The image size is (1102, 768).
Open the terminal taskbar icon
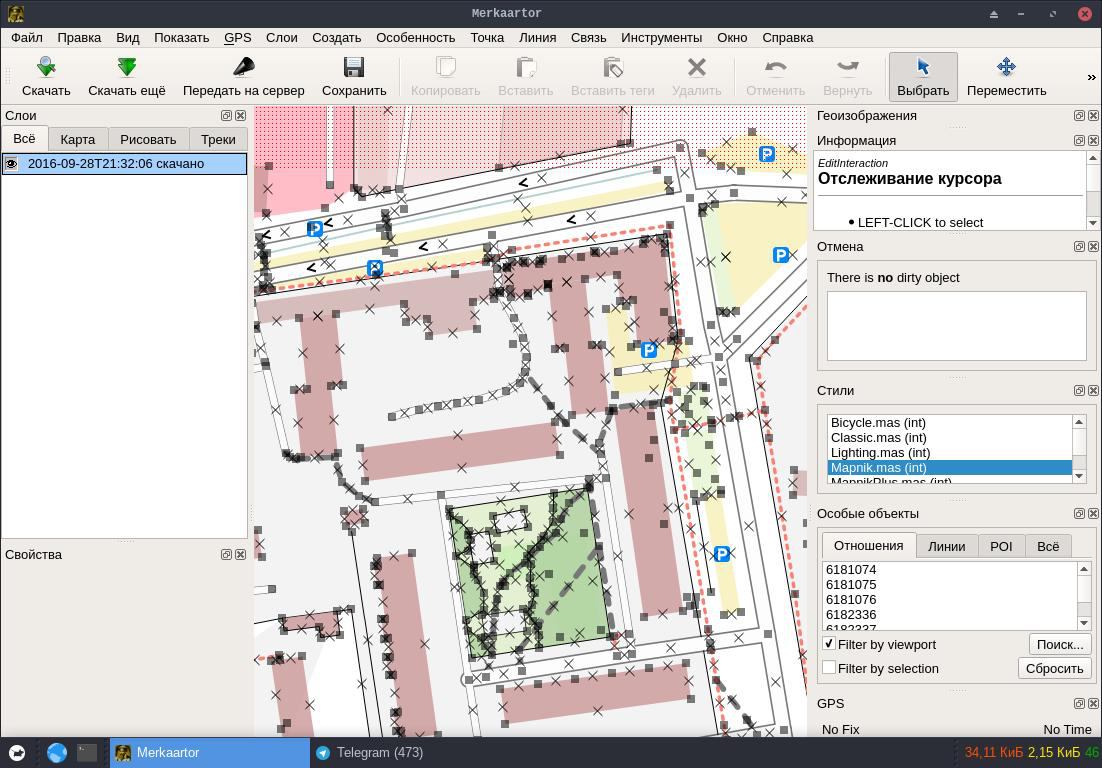pyautogui.click(x=87, y=753)
